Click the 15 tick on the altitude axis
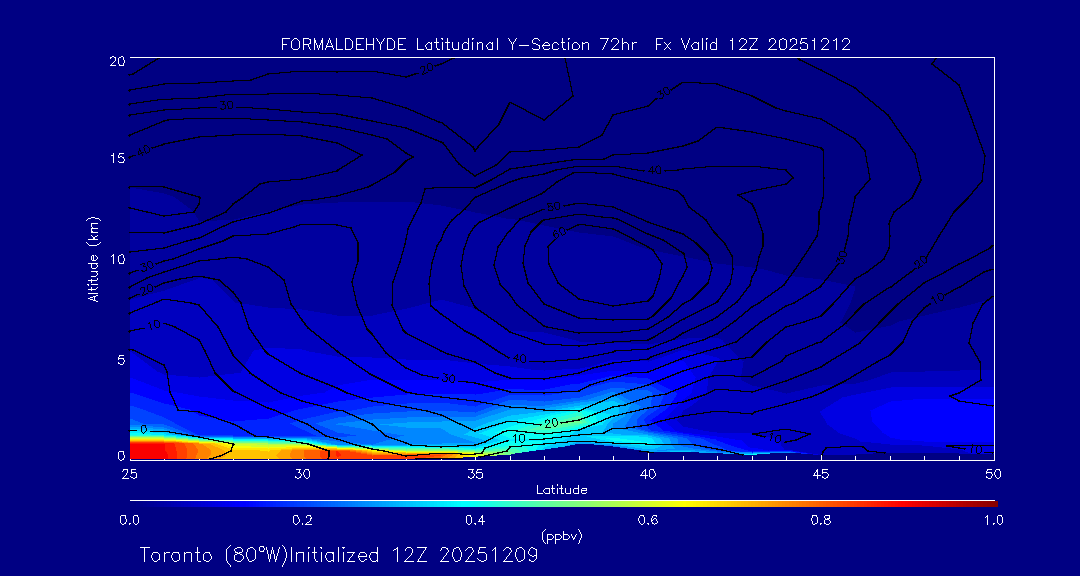This screenshot has height=576, width=1080. (115, 159)
